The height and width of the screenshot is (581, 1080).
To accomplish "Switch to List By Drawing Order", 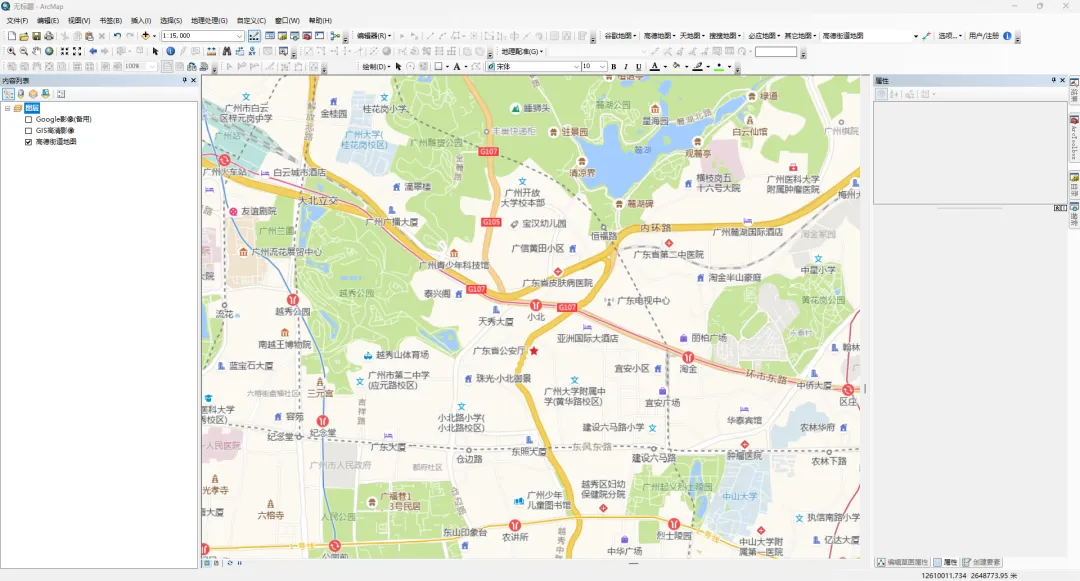I will [8, 94].
